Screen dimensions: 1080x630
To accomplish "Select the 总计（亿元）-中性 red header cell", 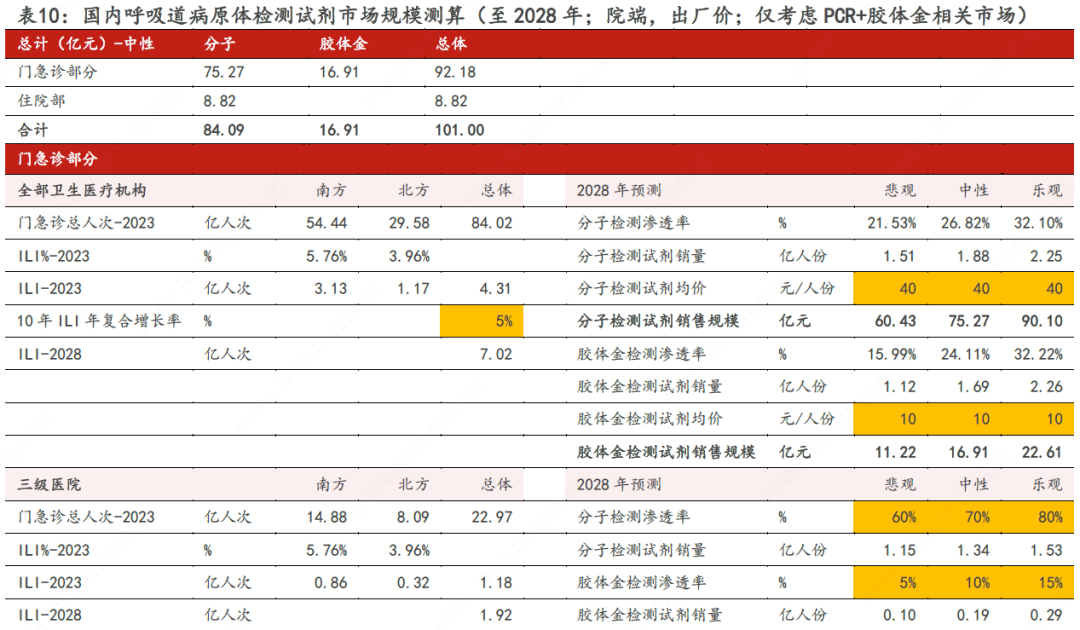I will click(x=86, y=44).
